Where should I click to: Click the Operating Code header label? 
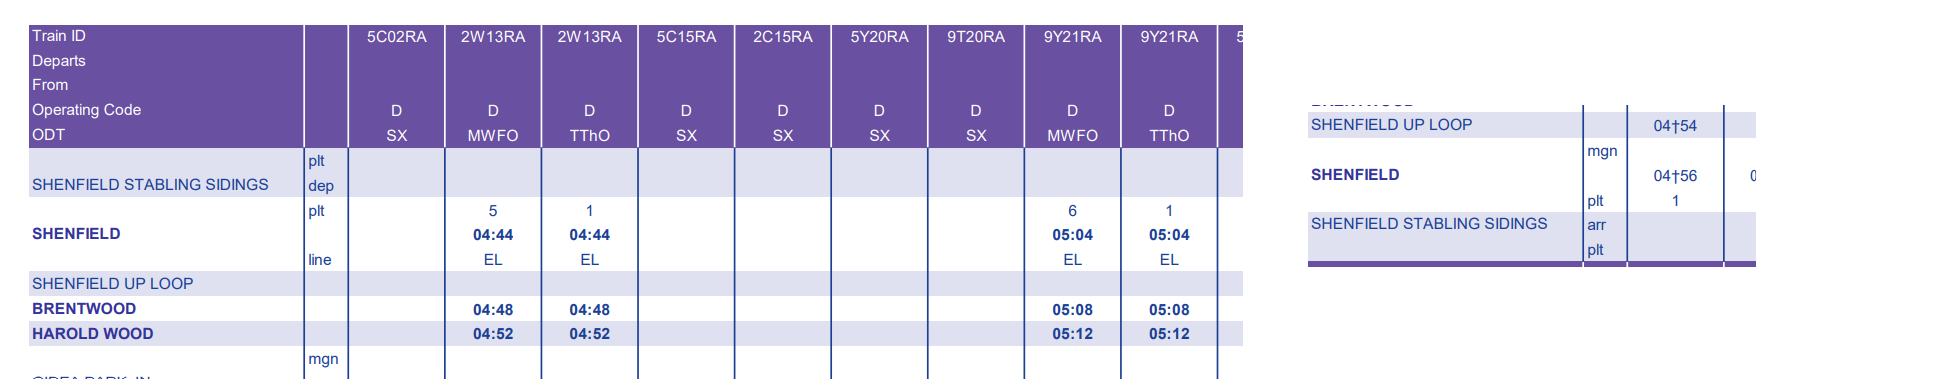(86, 110)
